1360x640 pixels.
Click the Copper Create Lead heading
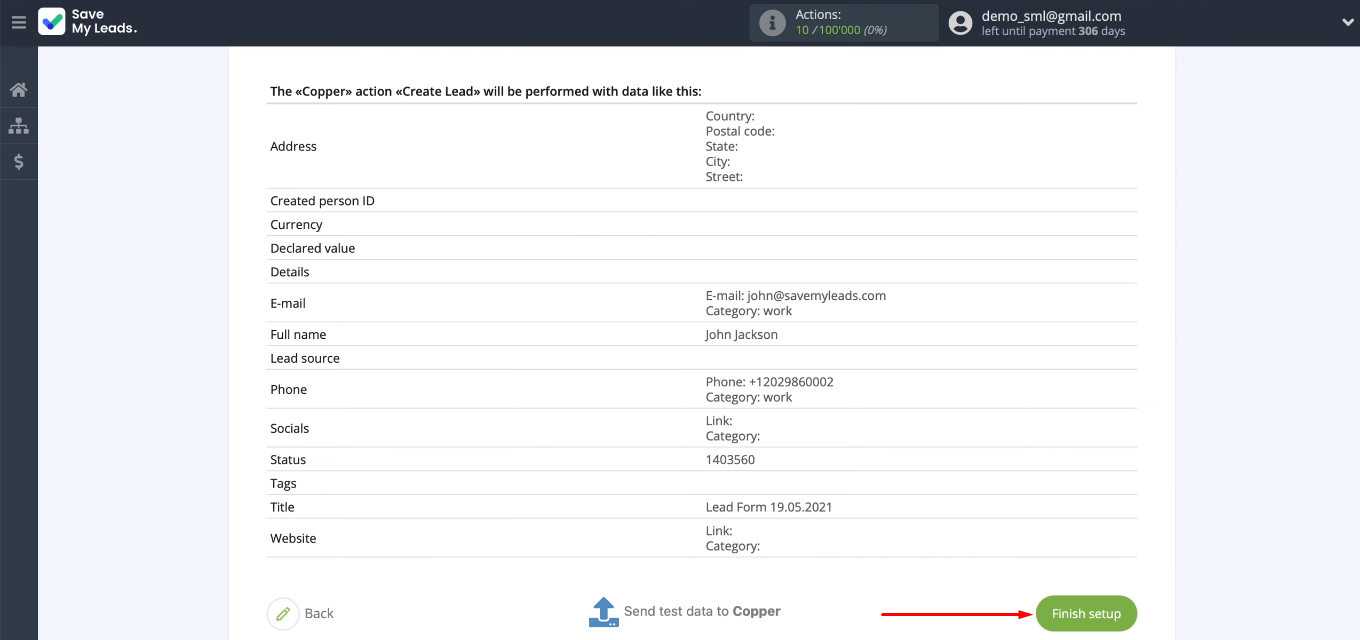485,91
